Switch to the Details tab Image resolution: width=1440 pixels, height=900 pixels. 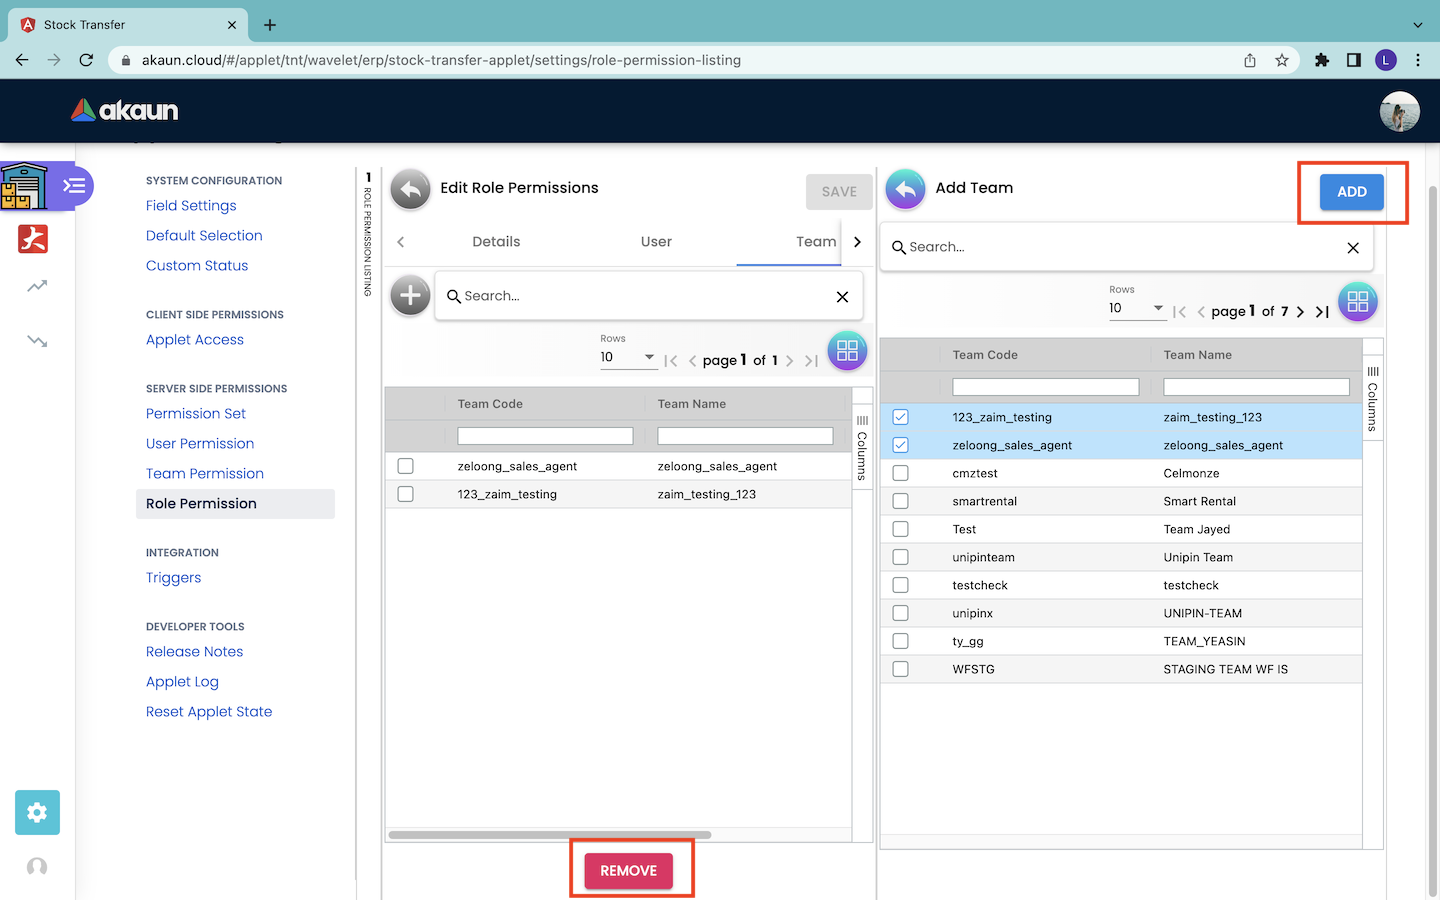496,242
